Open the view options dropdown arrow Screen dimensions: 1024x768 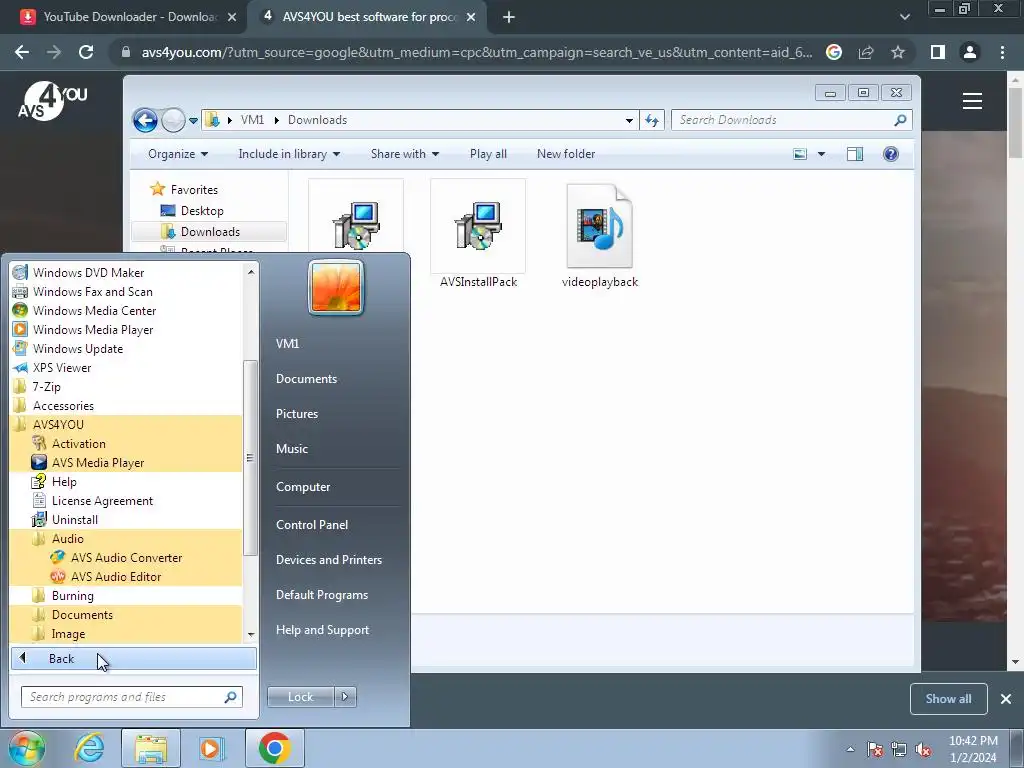pos(822,154)
